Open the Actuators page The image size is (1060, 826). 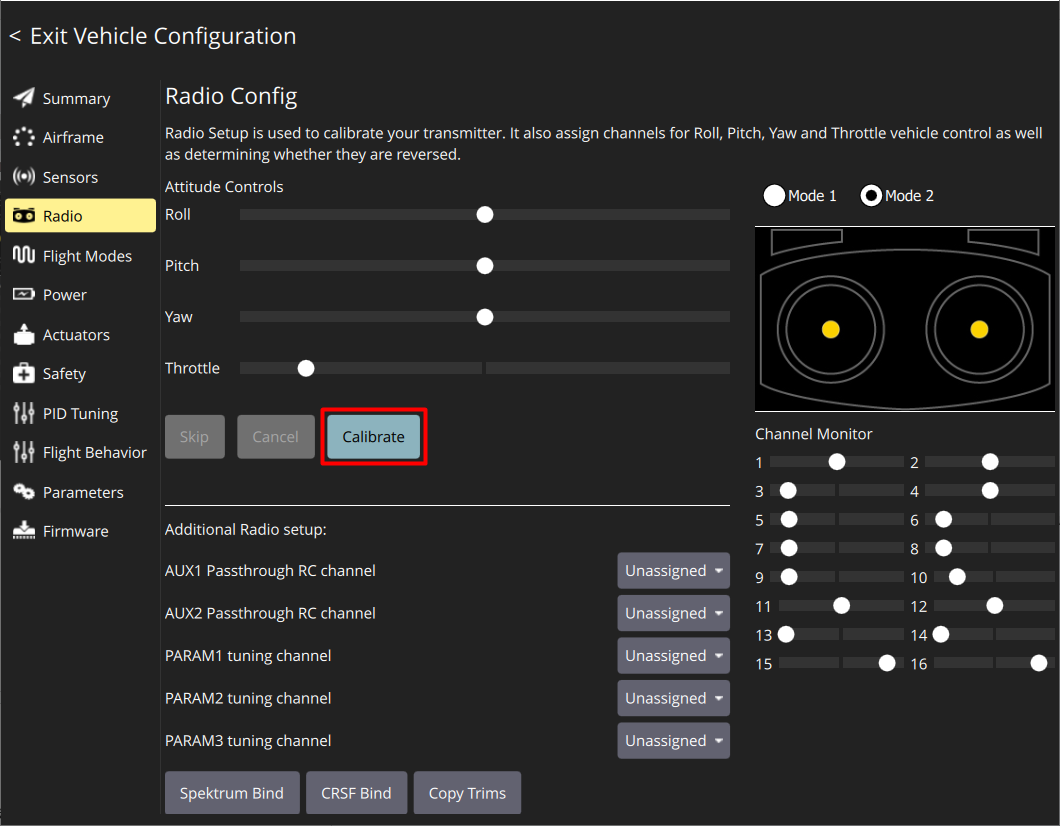click(23, 334)
